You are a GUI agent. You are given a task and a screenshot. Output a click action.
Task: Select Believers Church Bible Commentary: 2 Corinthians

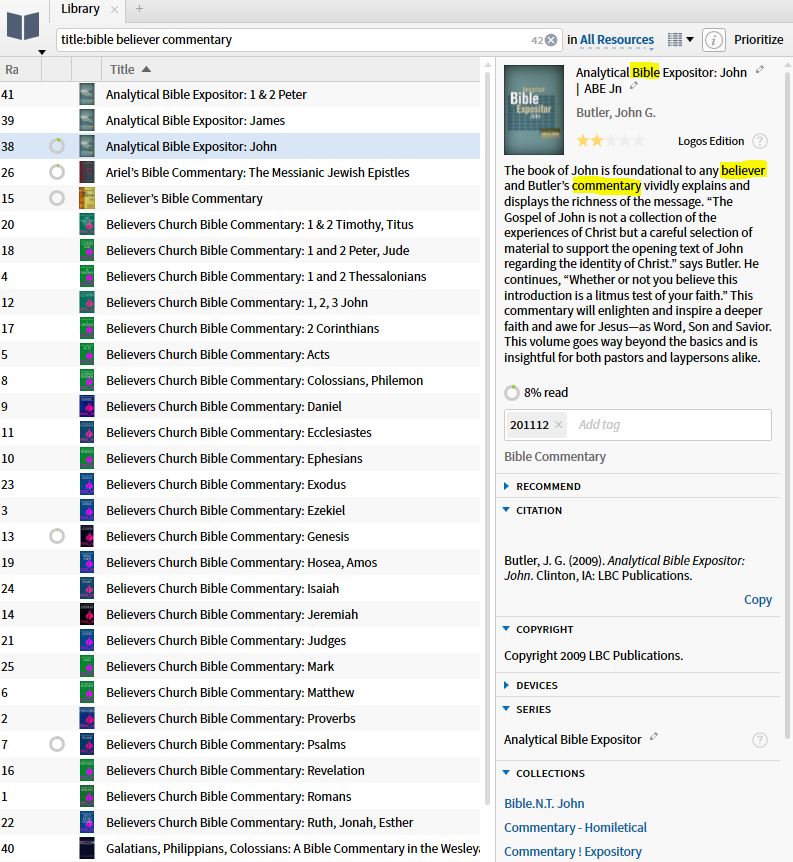pos(240,329)
